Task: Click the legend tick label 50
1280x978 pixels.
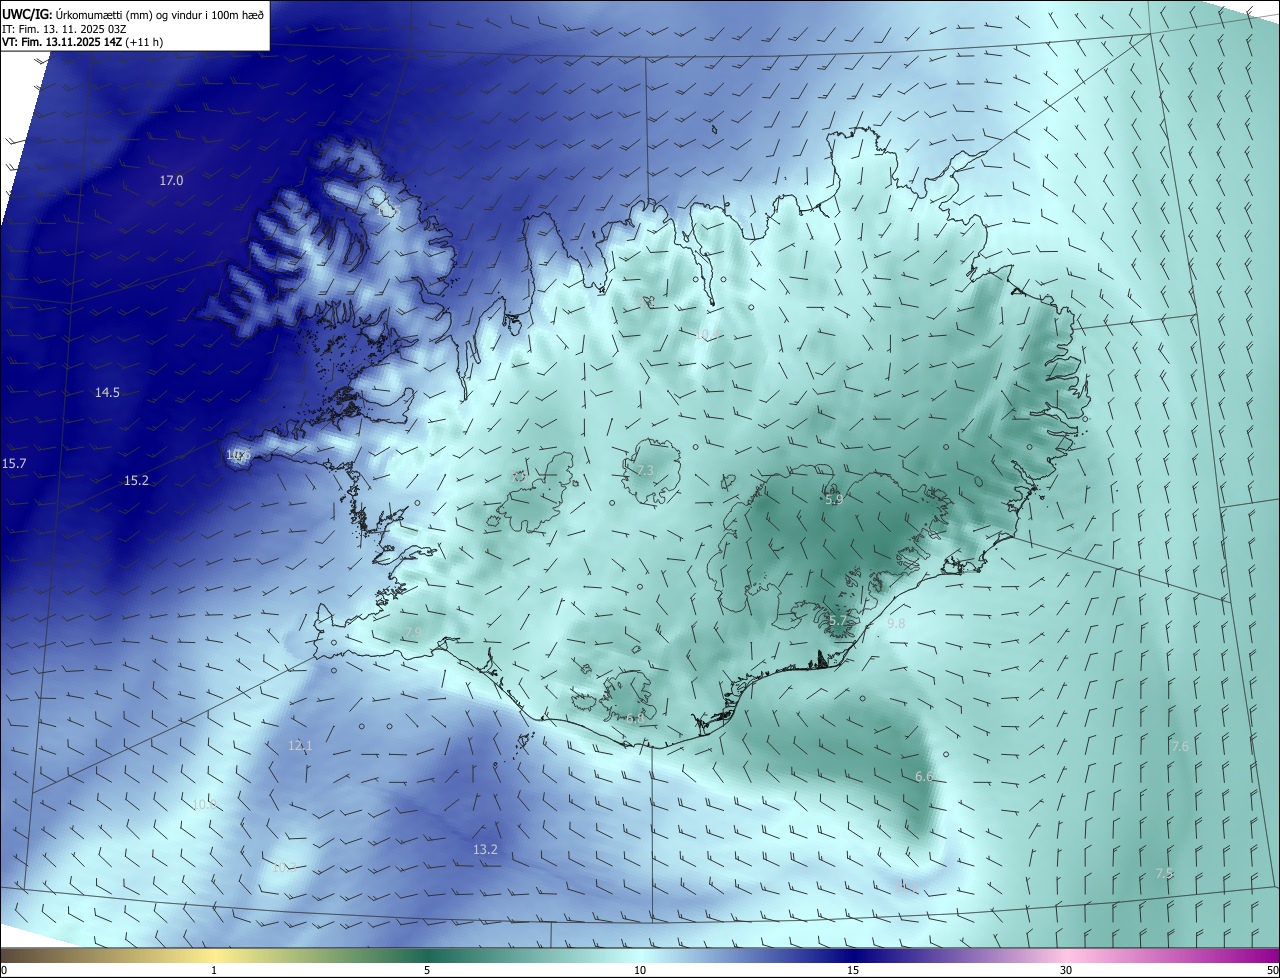Action: [1272, 970]
